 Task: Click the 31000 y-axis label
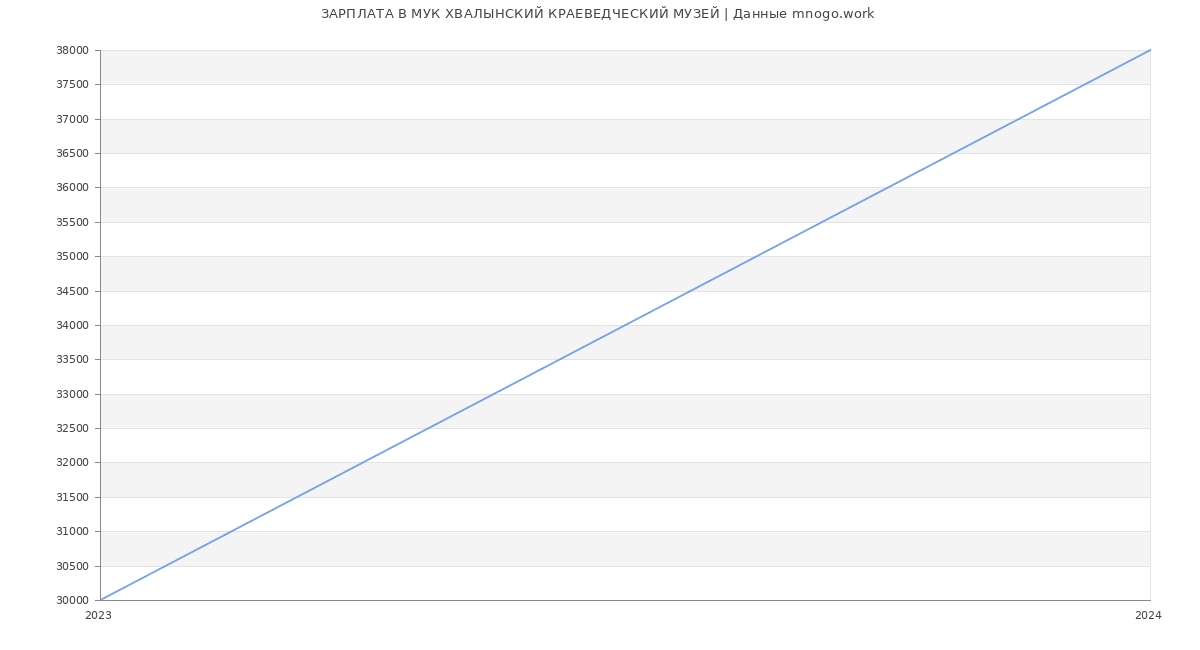pos(72,532)
